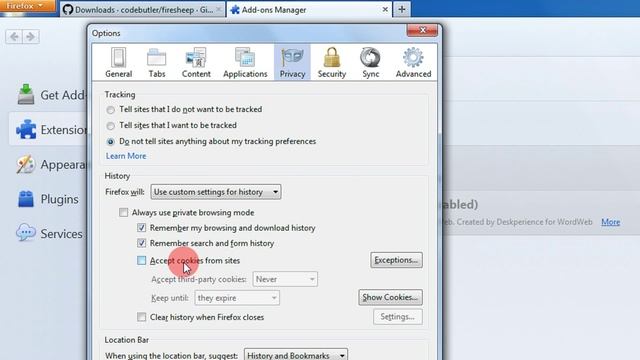Open Keep until dropdown
Image resolution: width=640 pixels, height=360 pixels.
(x=237, y=298)
